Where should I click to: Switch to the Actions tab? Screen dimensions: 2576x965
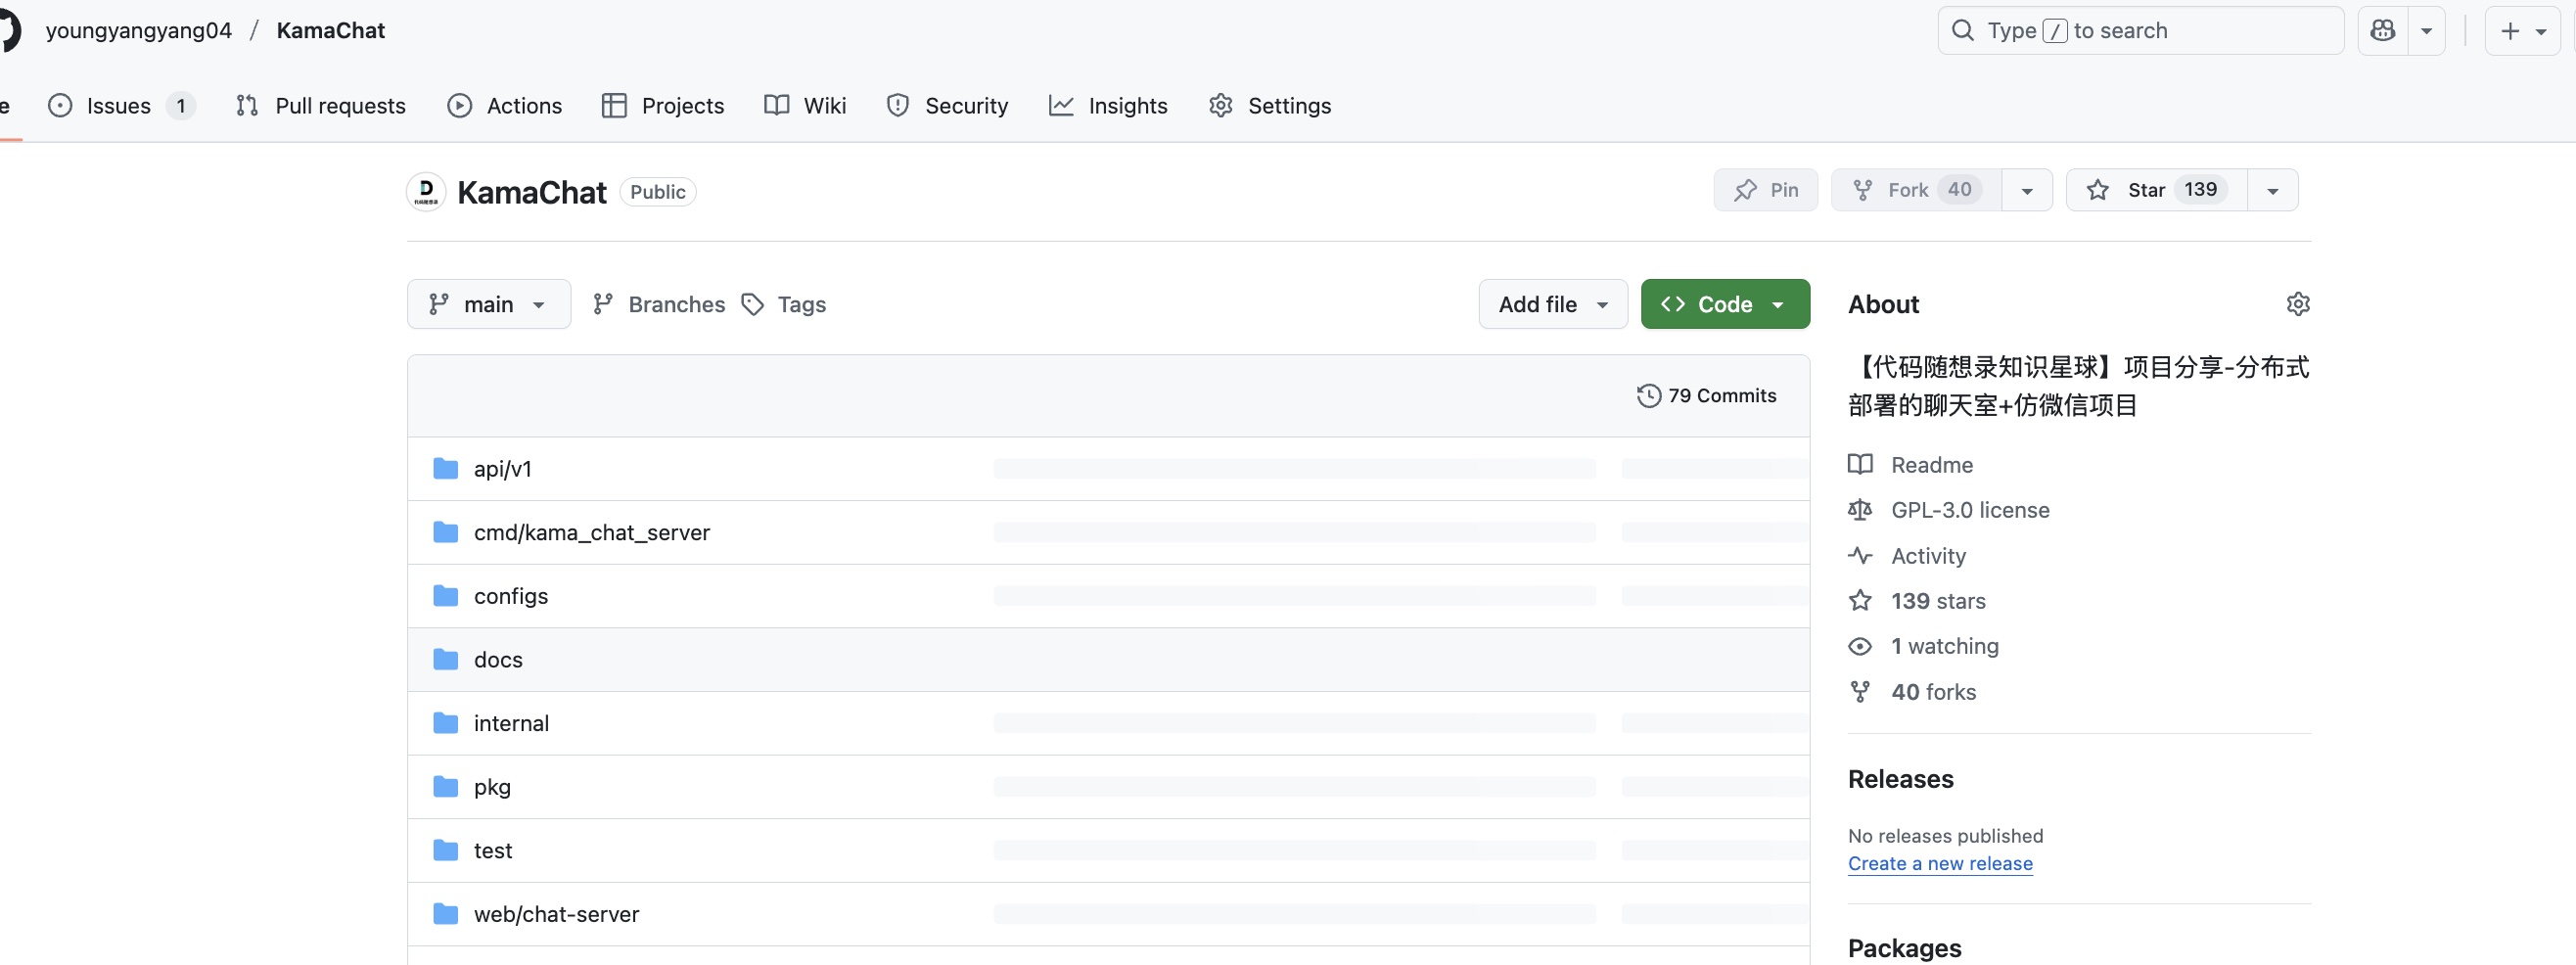(x=504, y=105)
